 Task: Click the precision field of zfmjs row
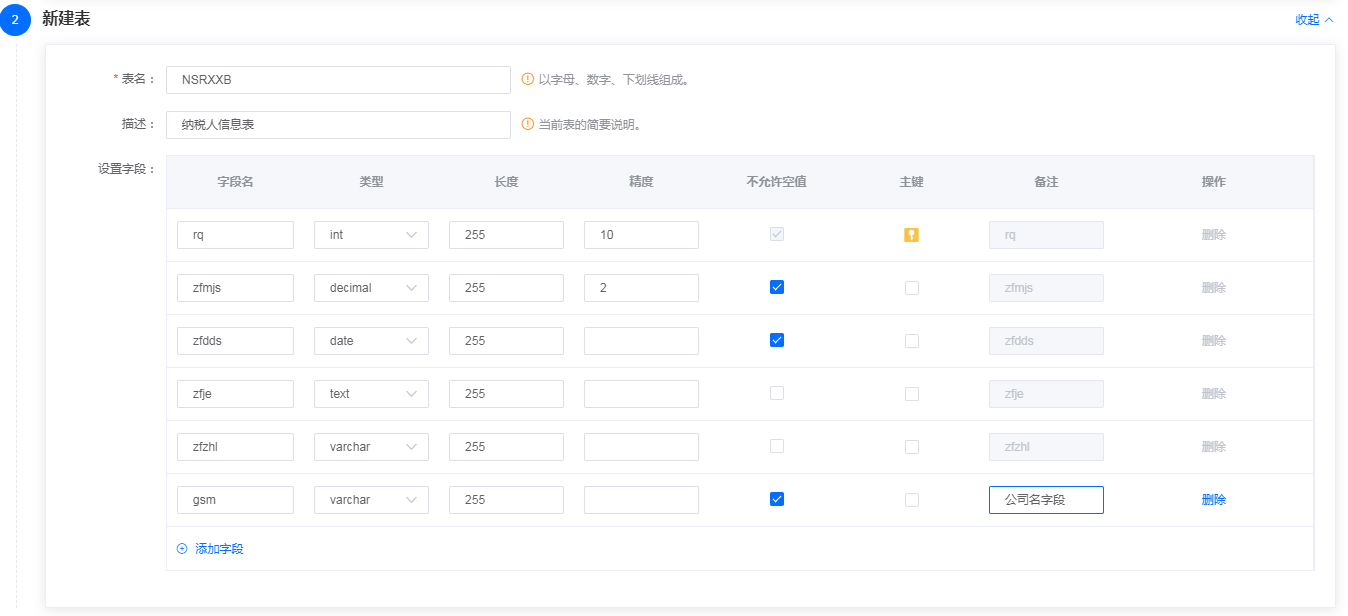pos(641,288)
